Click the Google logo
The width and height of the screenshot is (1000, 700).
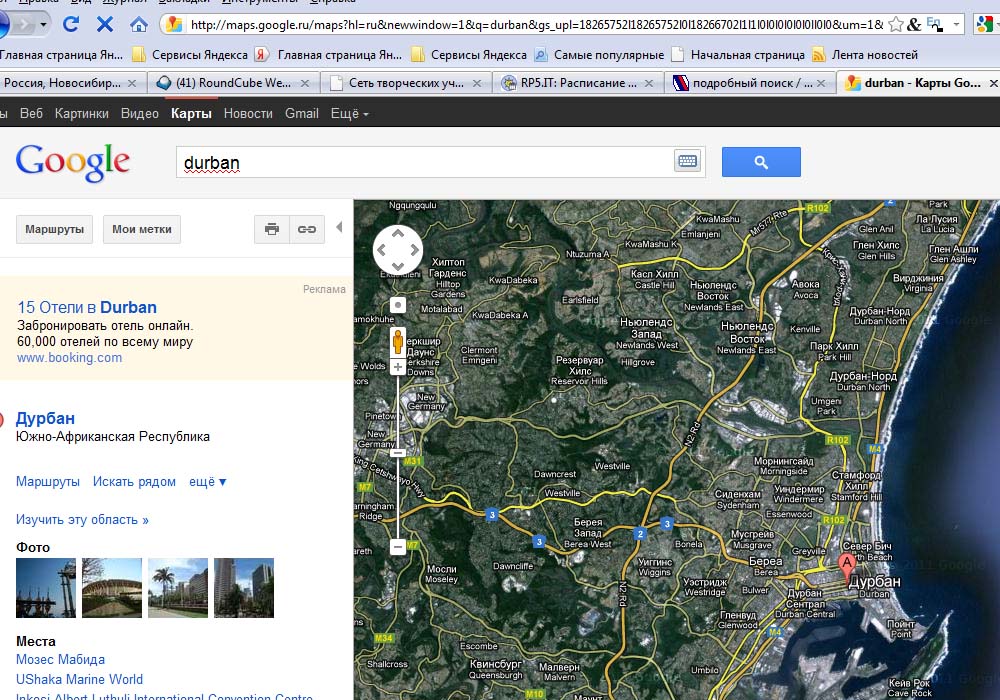(x=73, y=162)
